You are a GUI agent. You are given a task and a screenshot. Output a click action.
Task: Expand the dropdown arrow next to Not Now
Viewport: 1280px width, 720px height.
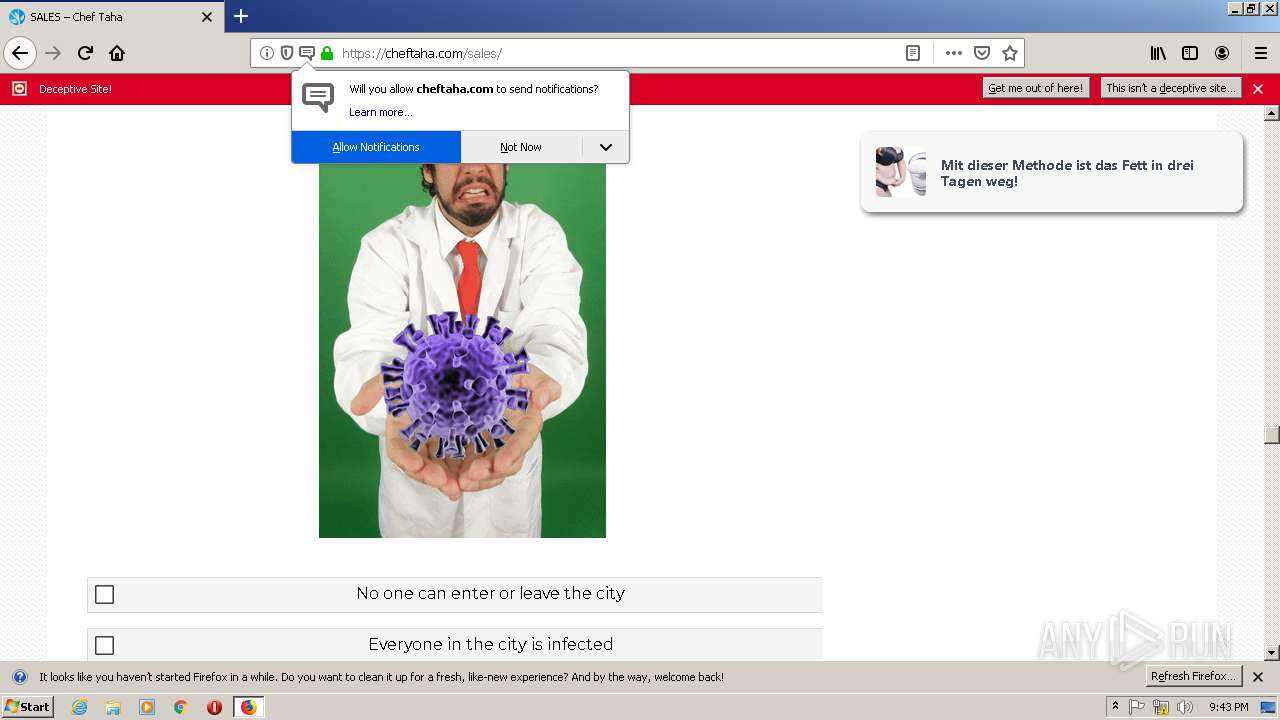coord(606,147)
